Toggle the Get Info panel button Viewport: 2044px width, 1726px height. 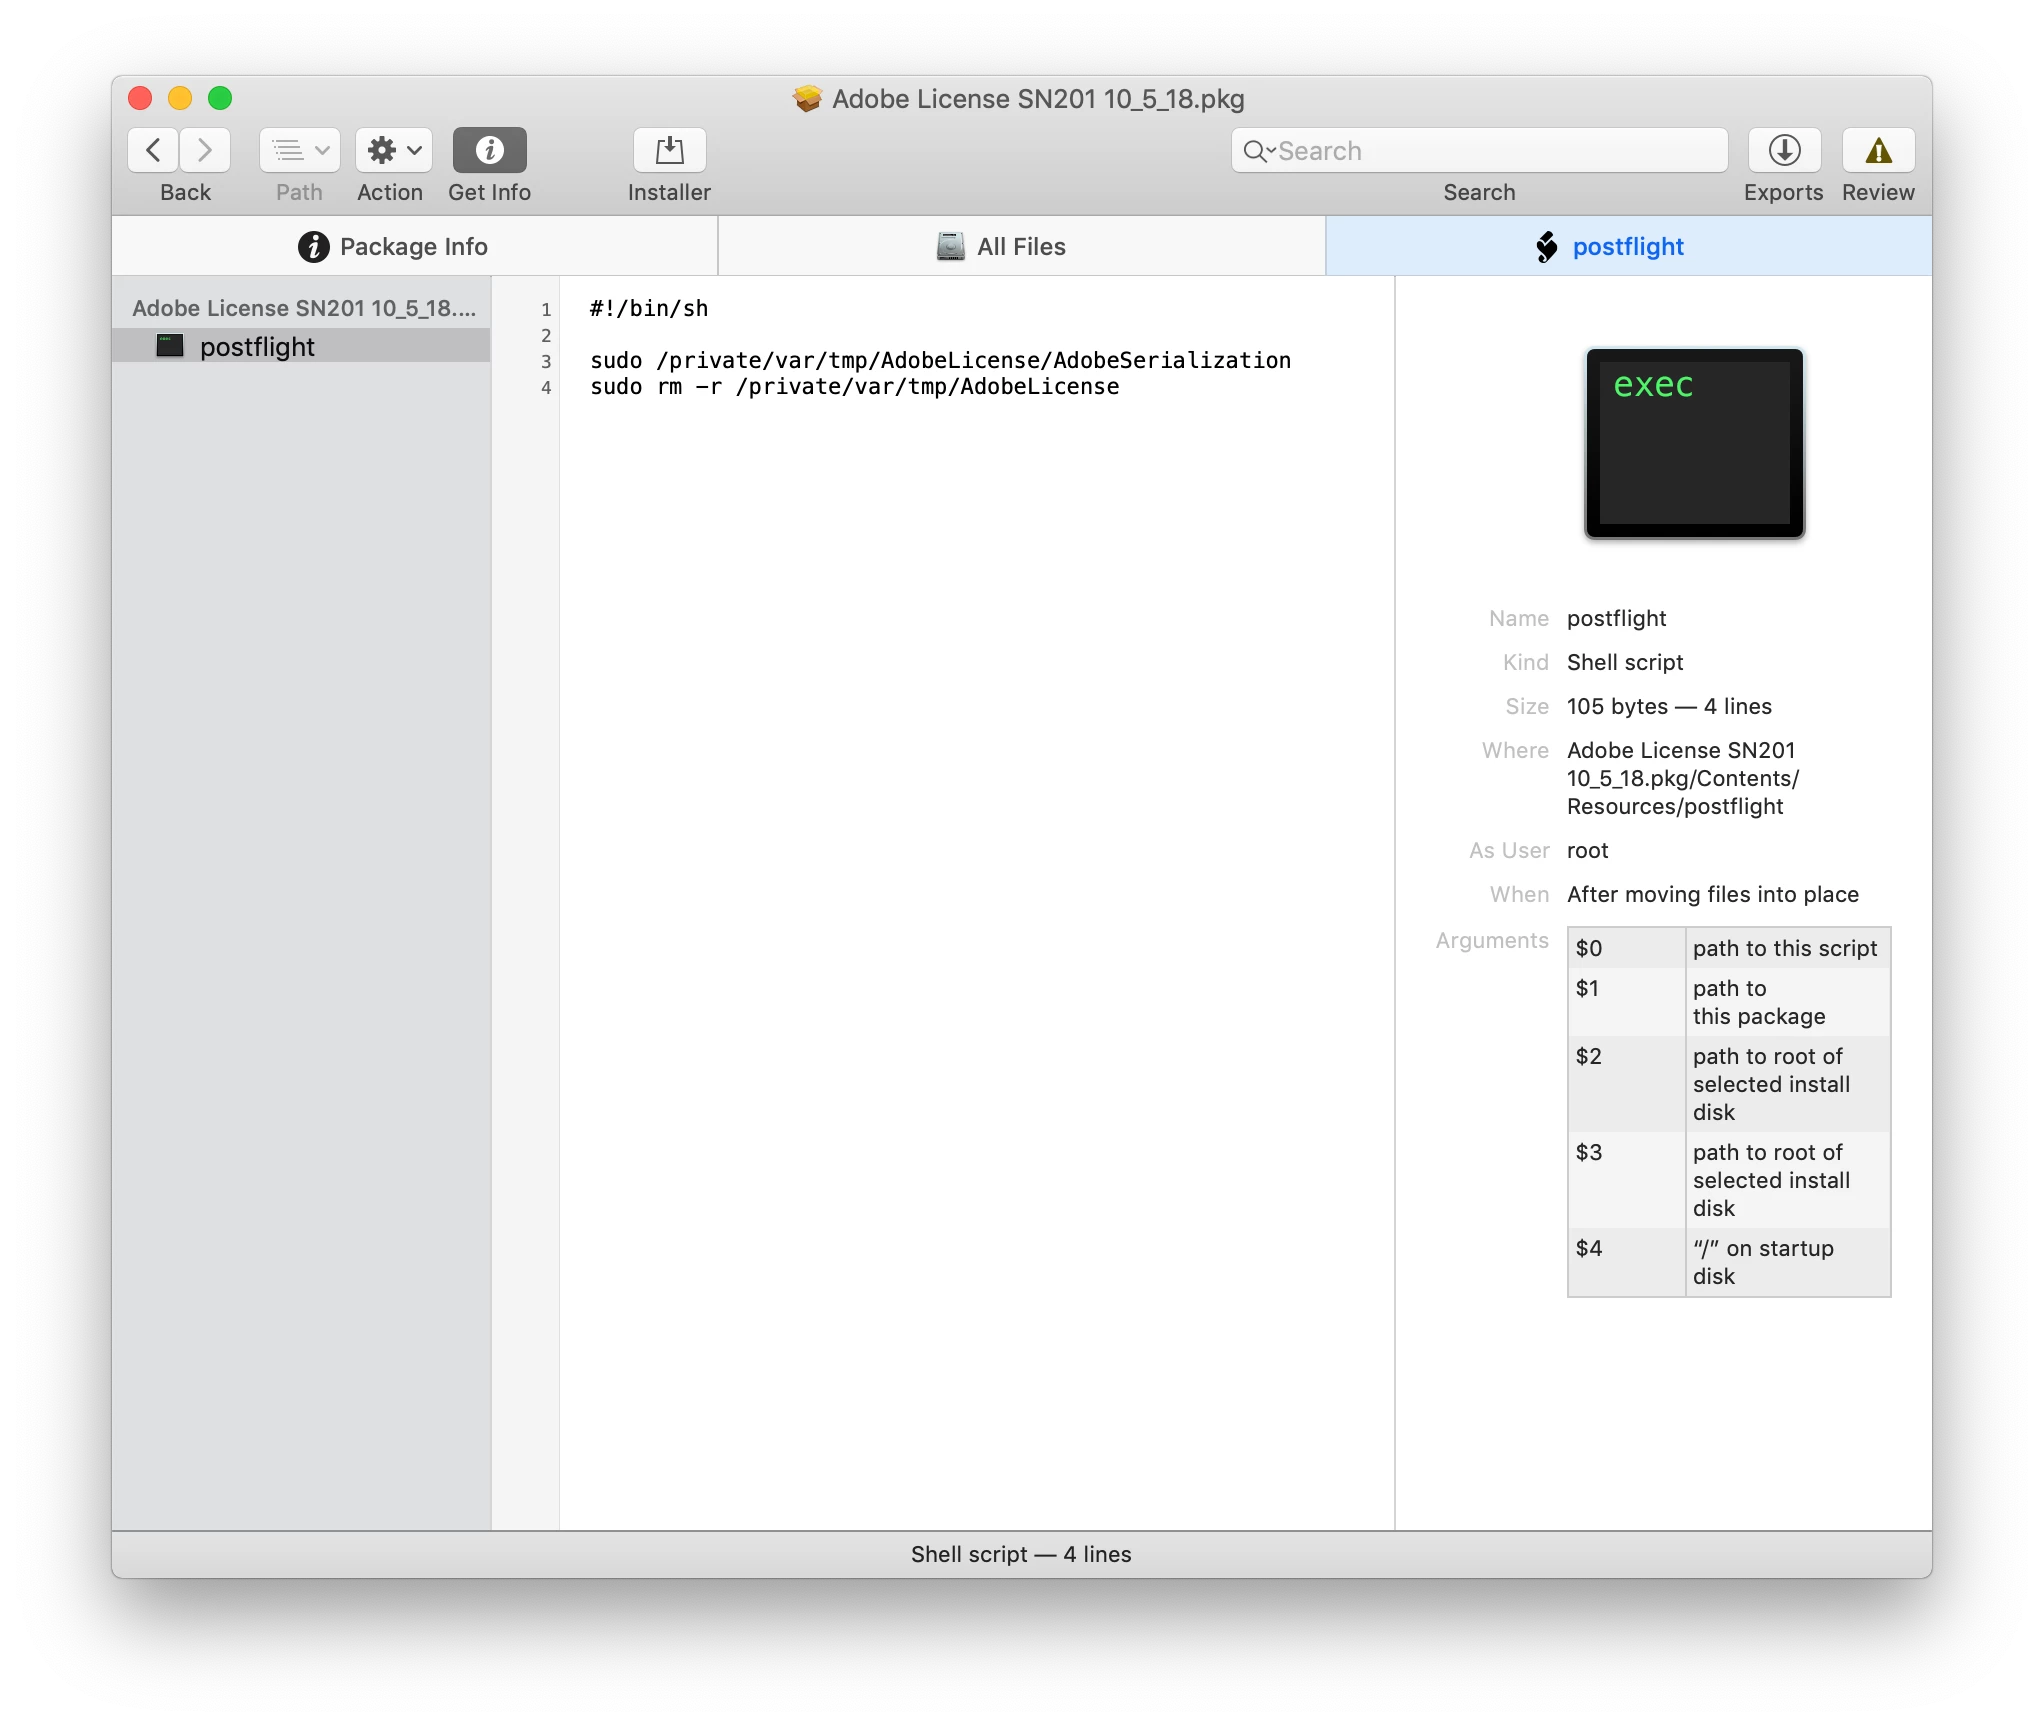coord(489,150)
